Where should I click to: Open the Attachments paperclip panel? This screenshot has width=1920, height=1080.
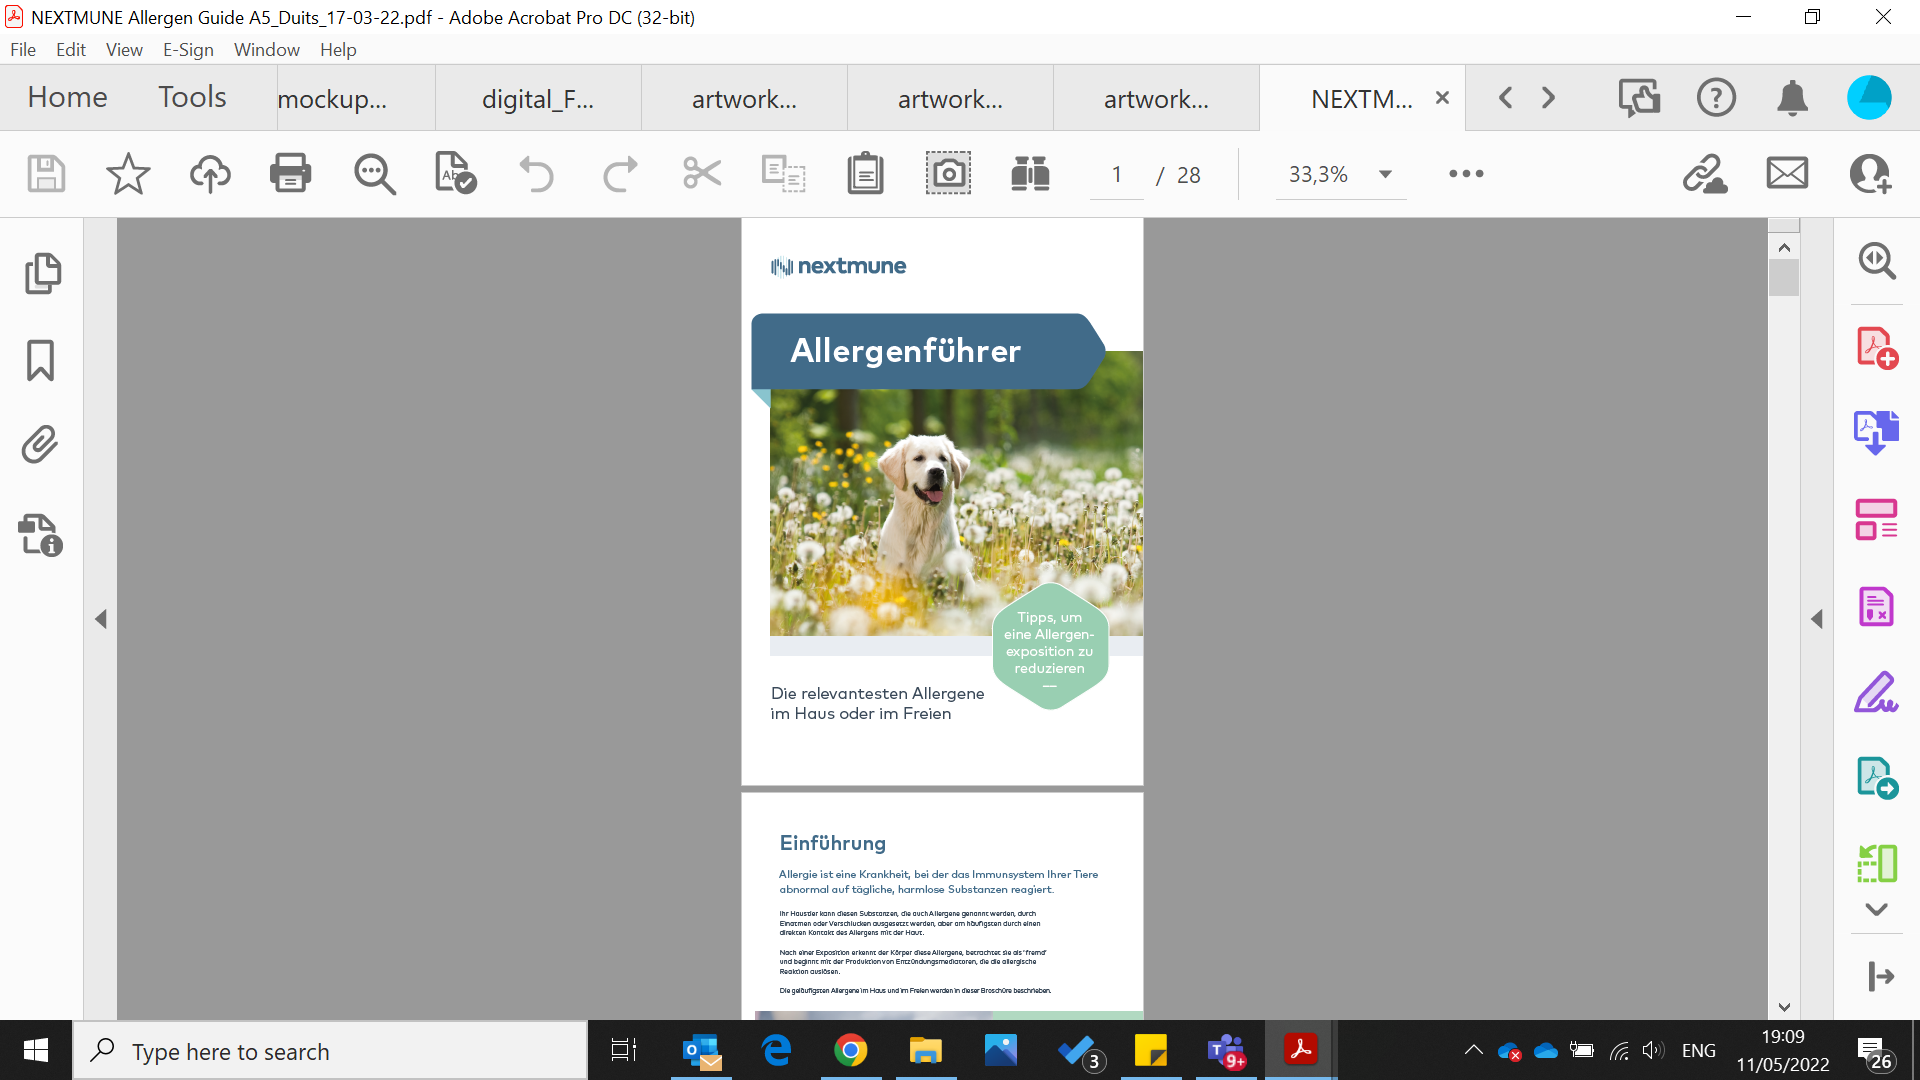pos(40,445)
